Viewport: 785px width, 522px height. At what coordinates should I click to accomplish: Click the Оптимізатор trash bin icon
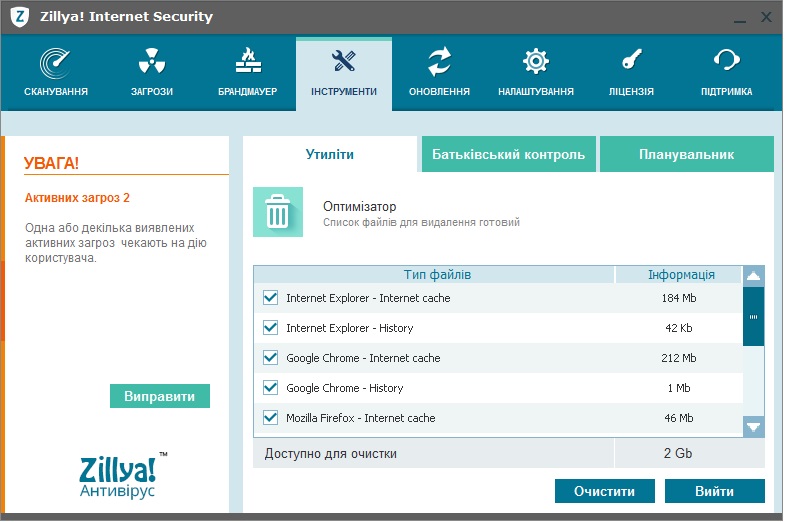point(278,212)
